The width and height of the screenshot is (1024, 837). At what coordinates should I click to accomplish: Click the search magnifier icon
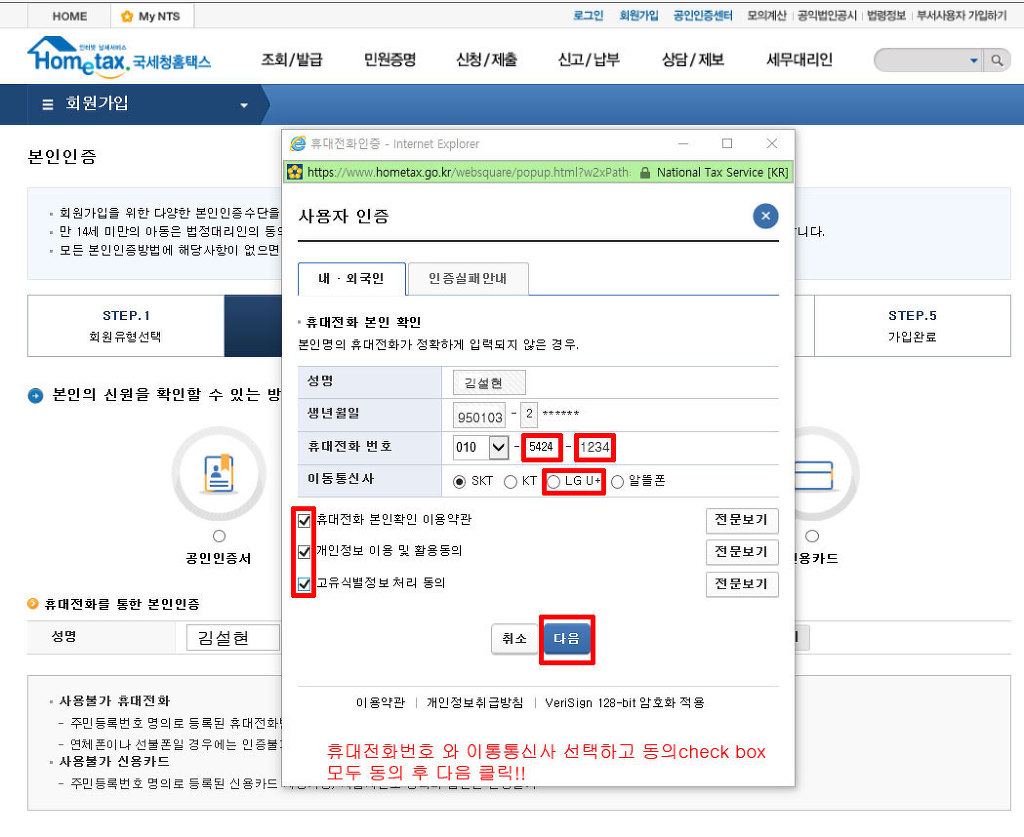point(997,60)
